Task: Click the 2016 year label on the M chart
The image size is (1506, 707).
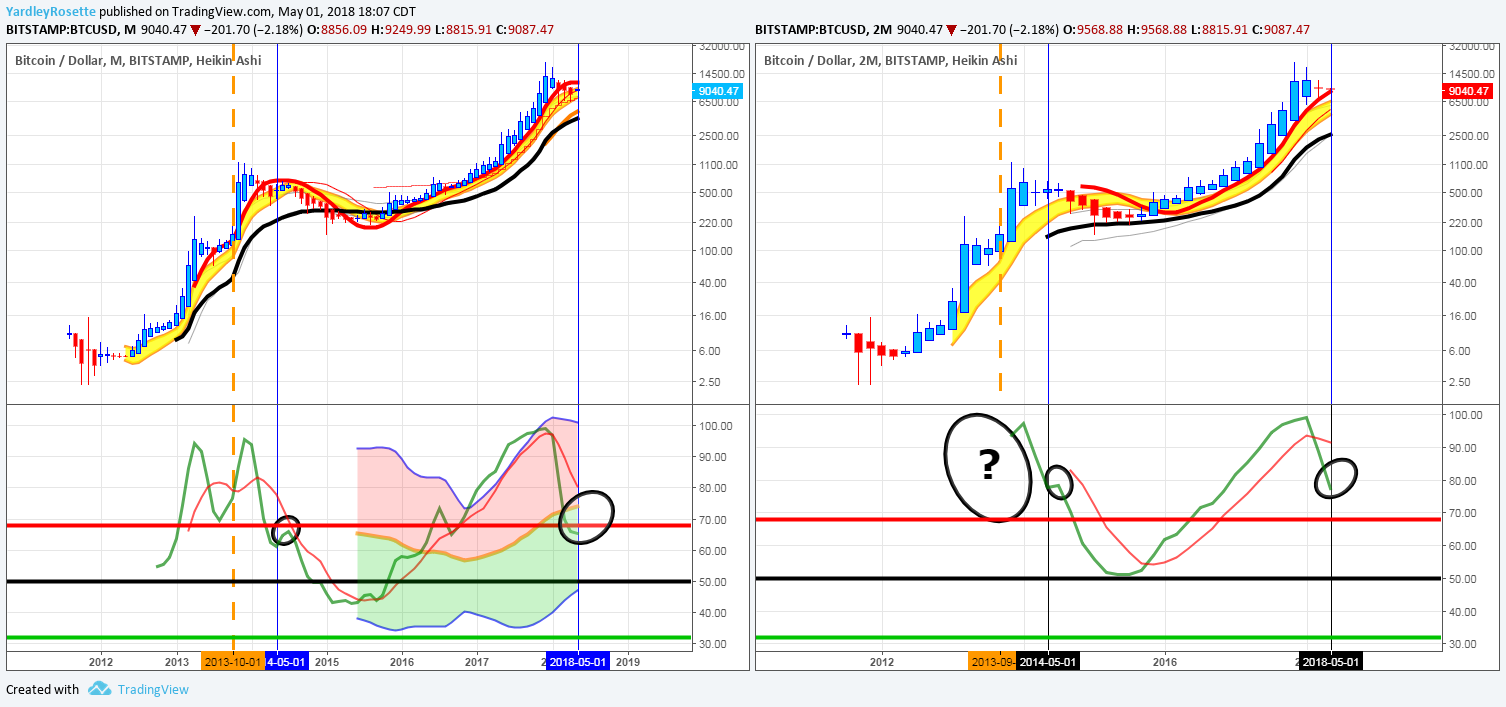Action: click(402, 661)
